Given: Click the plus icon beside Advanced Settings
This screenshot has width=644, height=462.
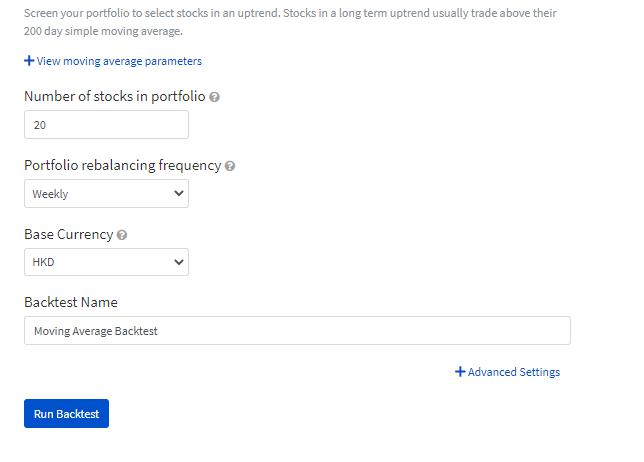Looking at the screenshot, I should (x=460, y=372).
